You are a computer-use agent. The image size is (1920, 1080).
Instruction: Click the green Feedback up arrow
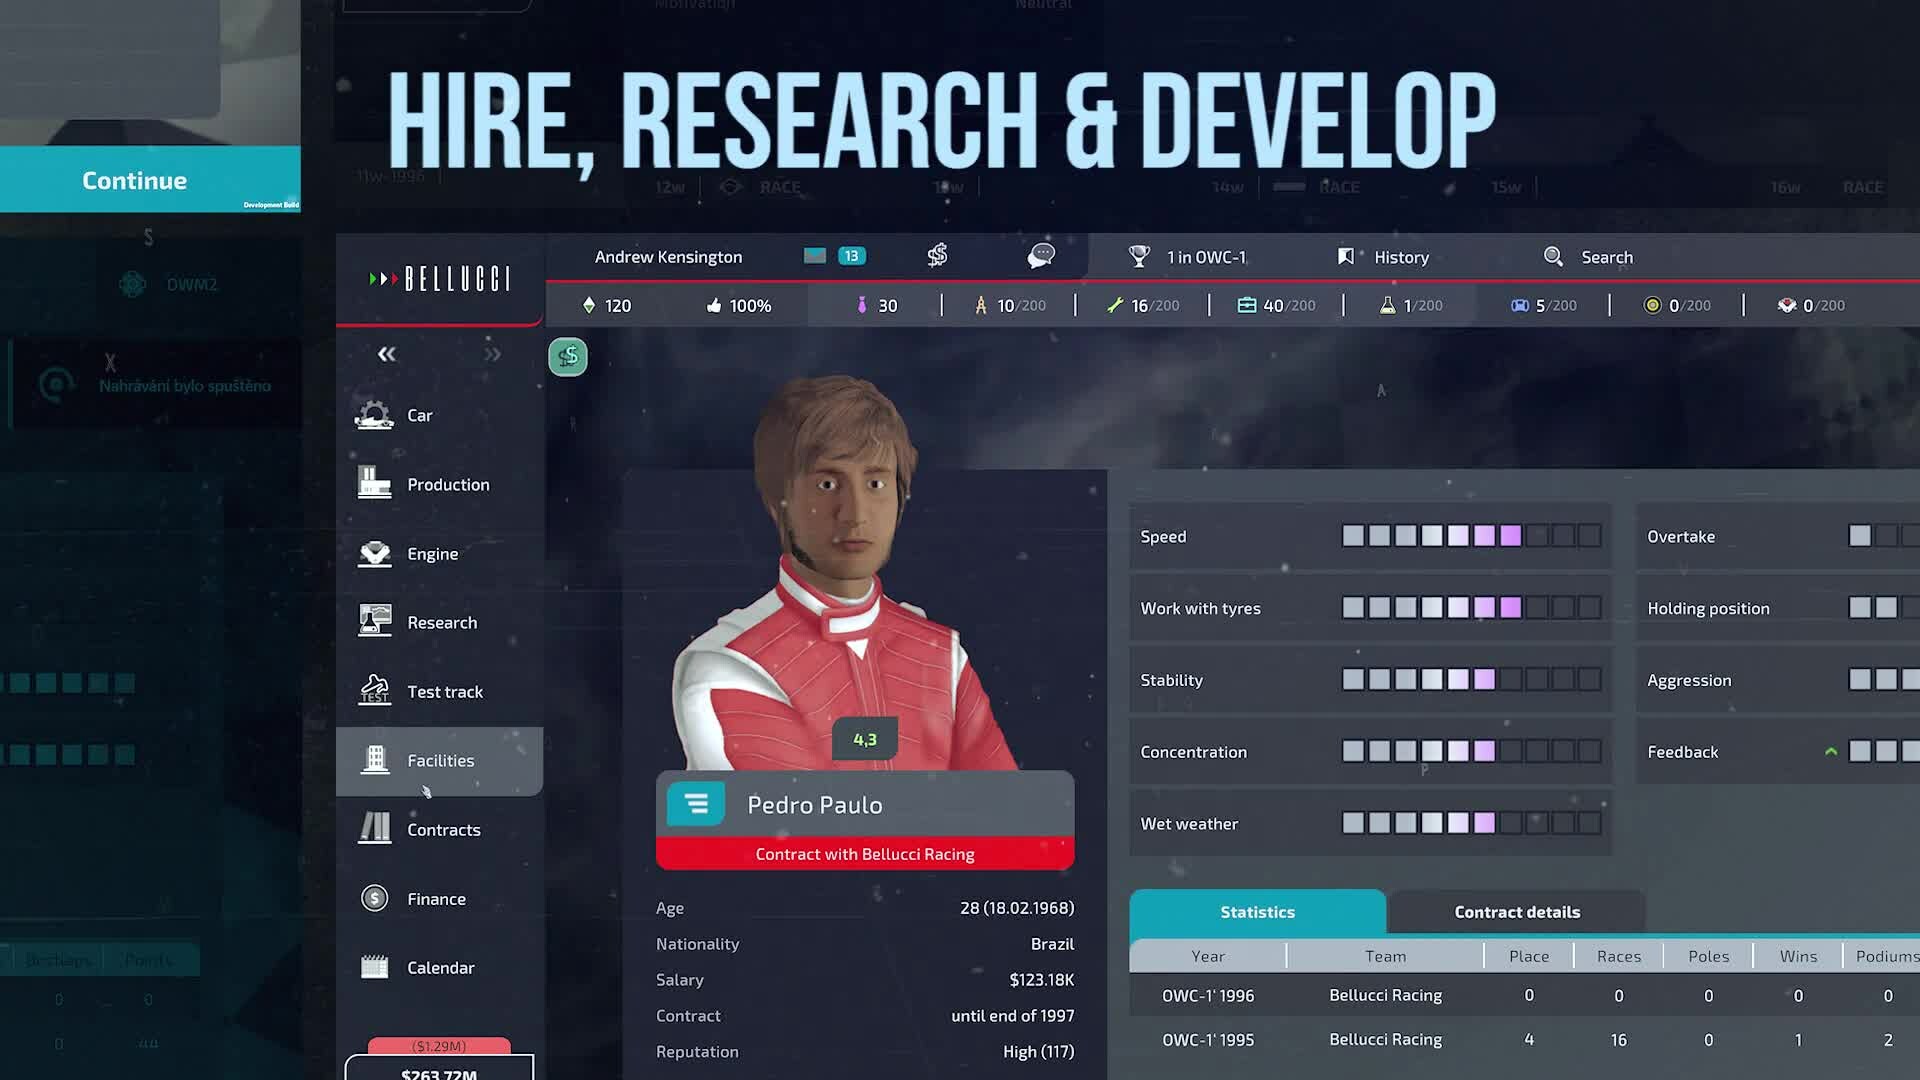1831,752
